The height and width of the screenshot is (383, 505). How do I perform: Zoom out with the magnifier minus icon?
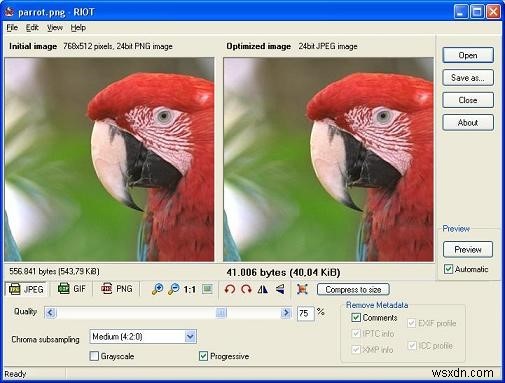click(x=174, y=289)
